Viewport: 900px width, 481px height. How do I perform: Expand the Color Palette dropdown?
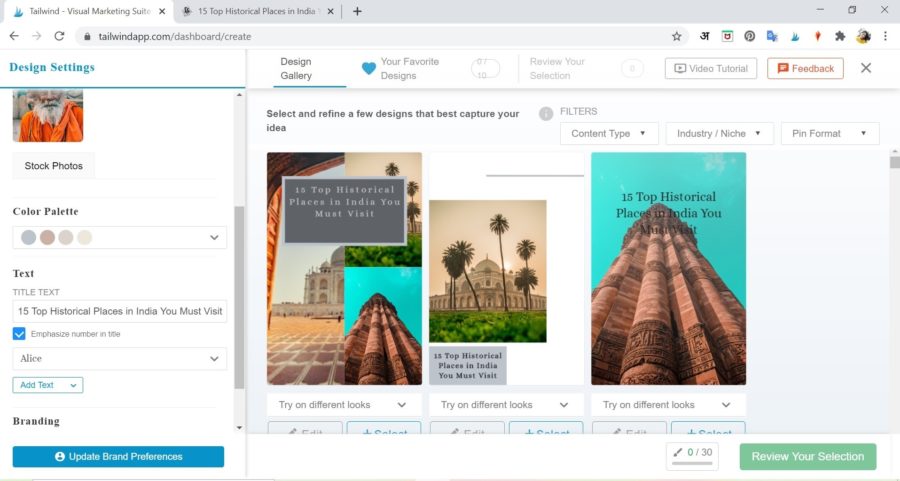[119, 237]
